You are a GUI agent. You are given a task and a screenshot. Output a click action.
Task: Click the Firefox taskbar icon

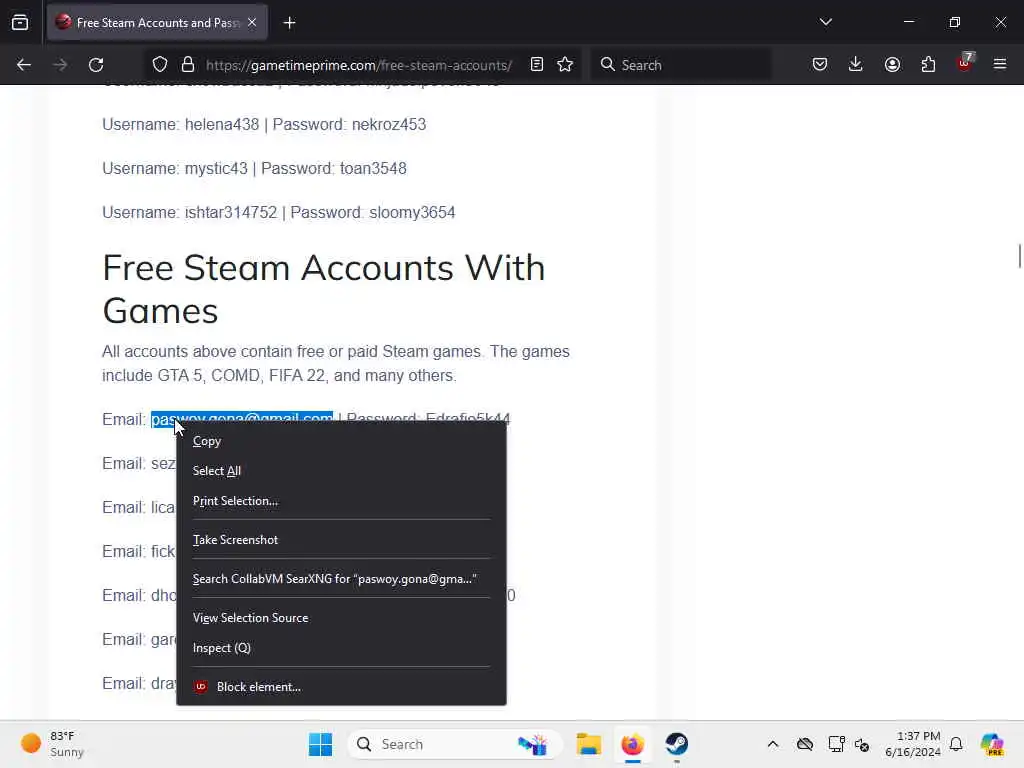click(632, 744)
